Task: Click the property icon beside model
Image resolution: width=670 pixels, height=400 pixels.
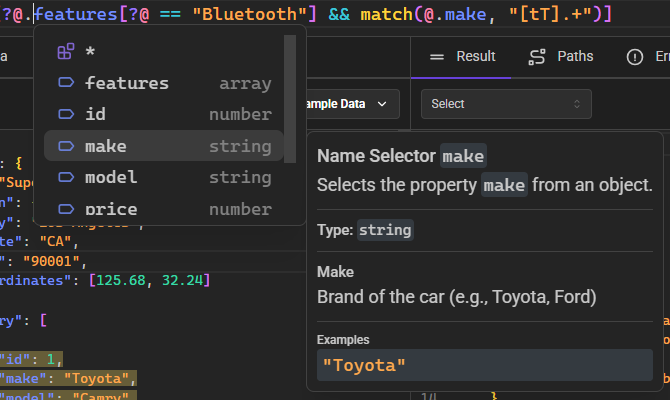Action: pos(66,177)
